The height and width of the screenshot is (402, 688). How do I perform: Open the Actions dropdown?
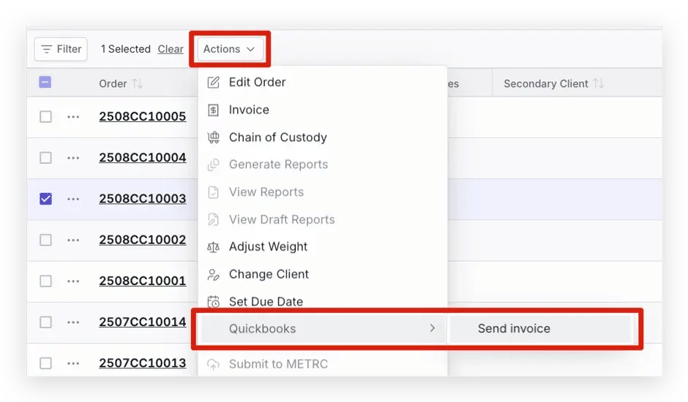tap(229, 49)
